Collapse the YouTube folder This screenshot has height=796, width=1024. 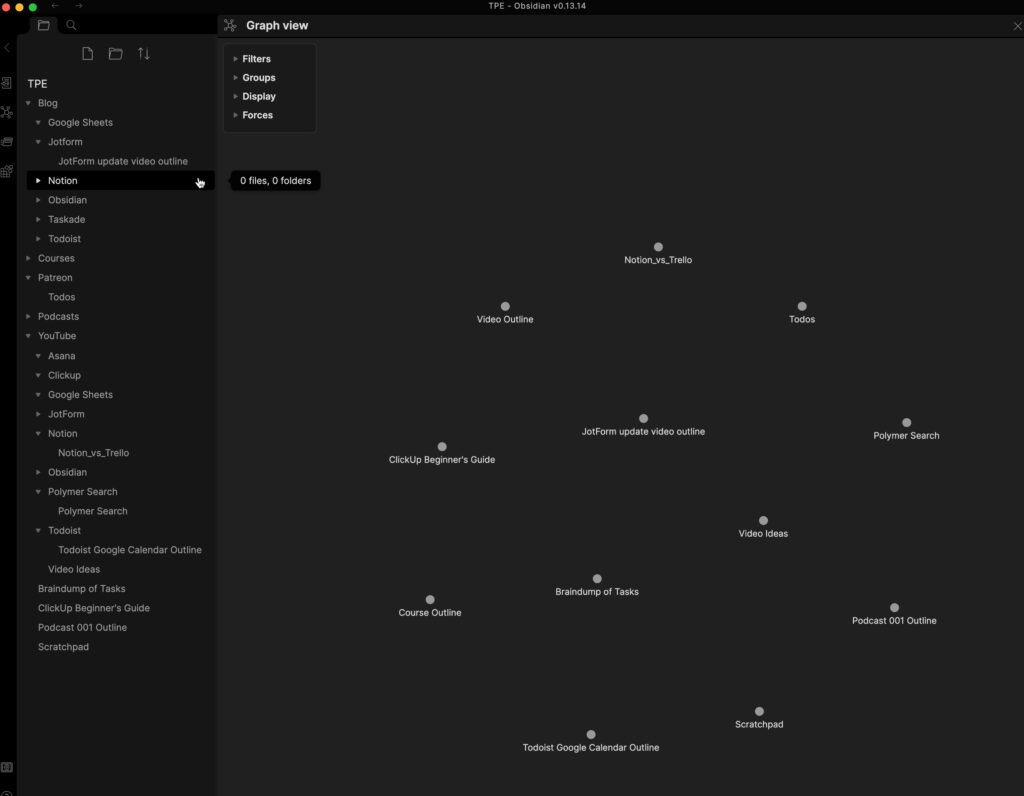28,336
